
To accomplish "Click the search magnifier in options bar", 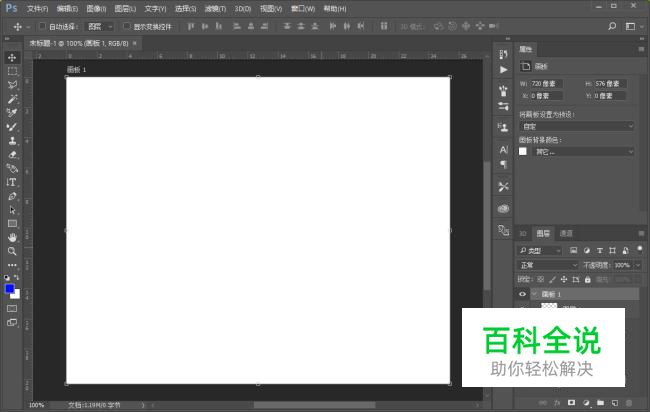I will 612,26.
